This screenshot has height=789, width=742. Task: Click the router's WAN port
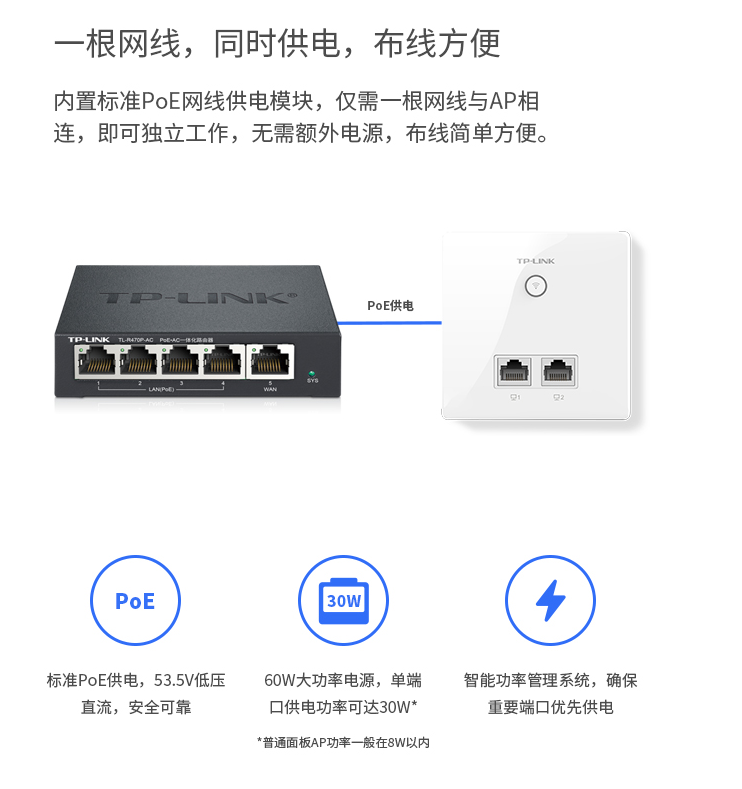tap(271, 361)
